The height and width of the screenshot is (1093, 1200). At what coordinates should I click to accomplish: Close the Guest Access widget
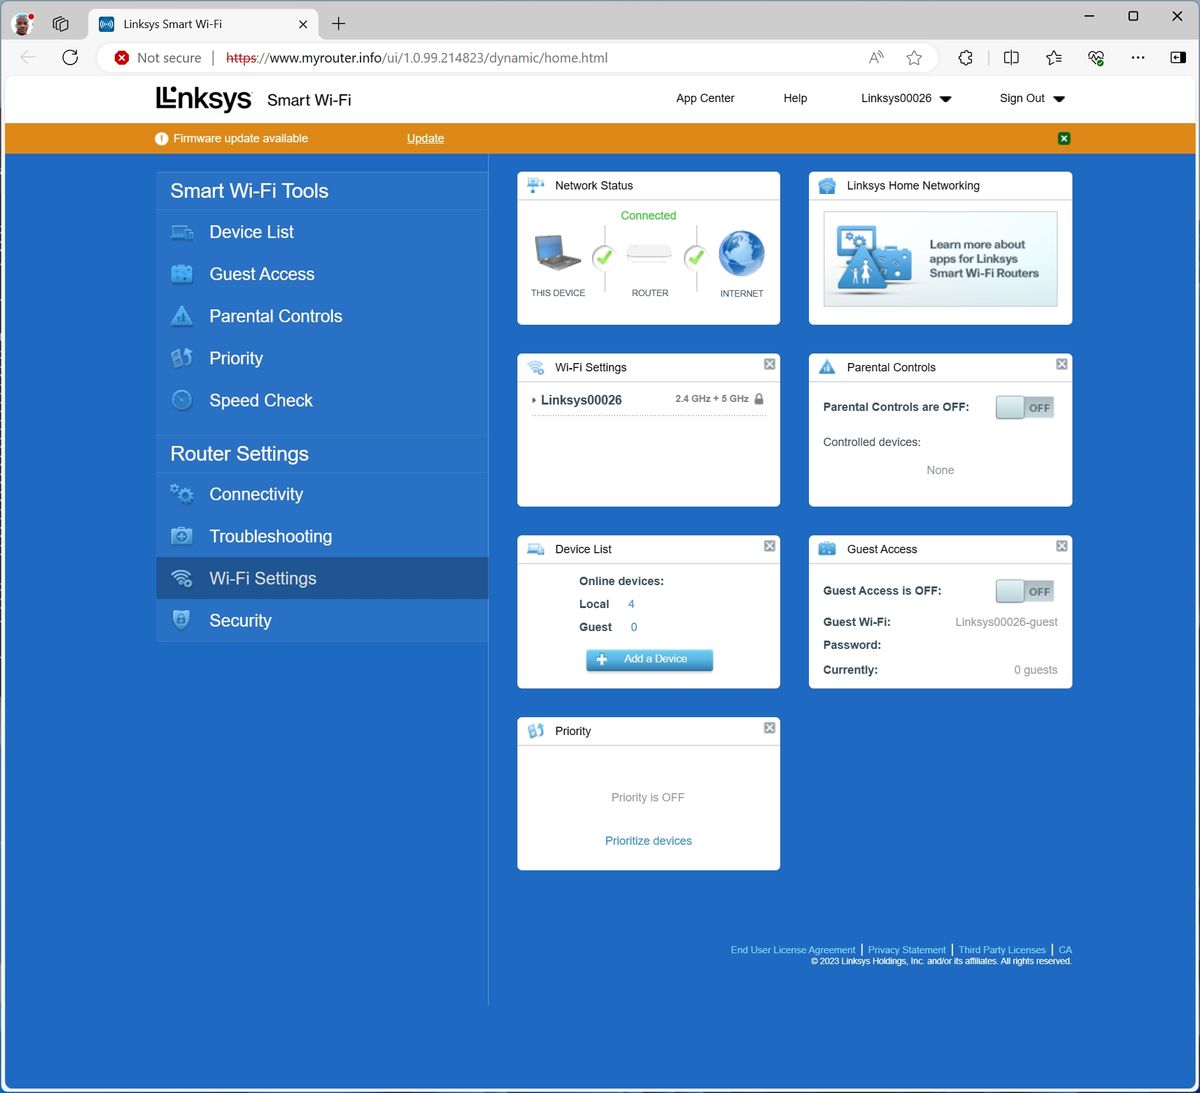click(1061, 546)
